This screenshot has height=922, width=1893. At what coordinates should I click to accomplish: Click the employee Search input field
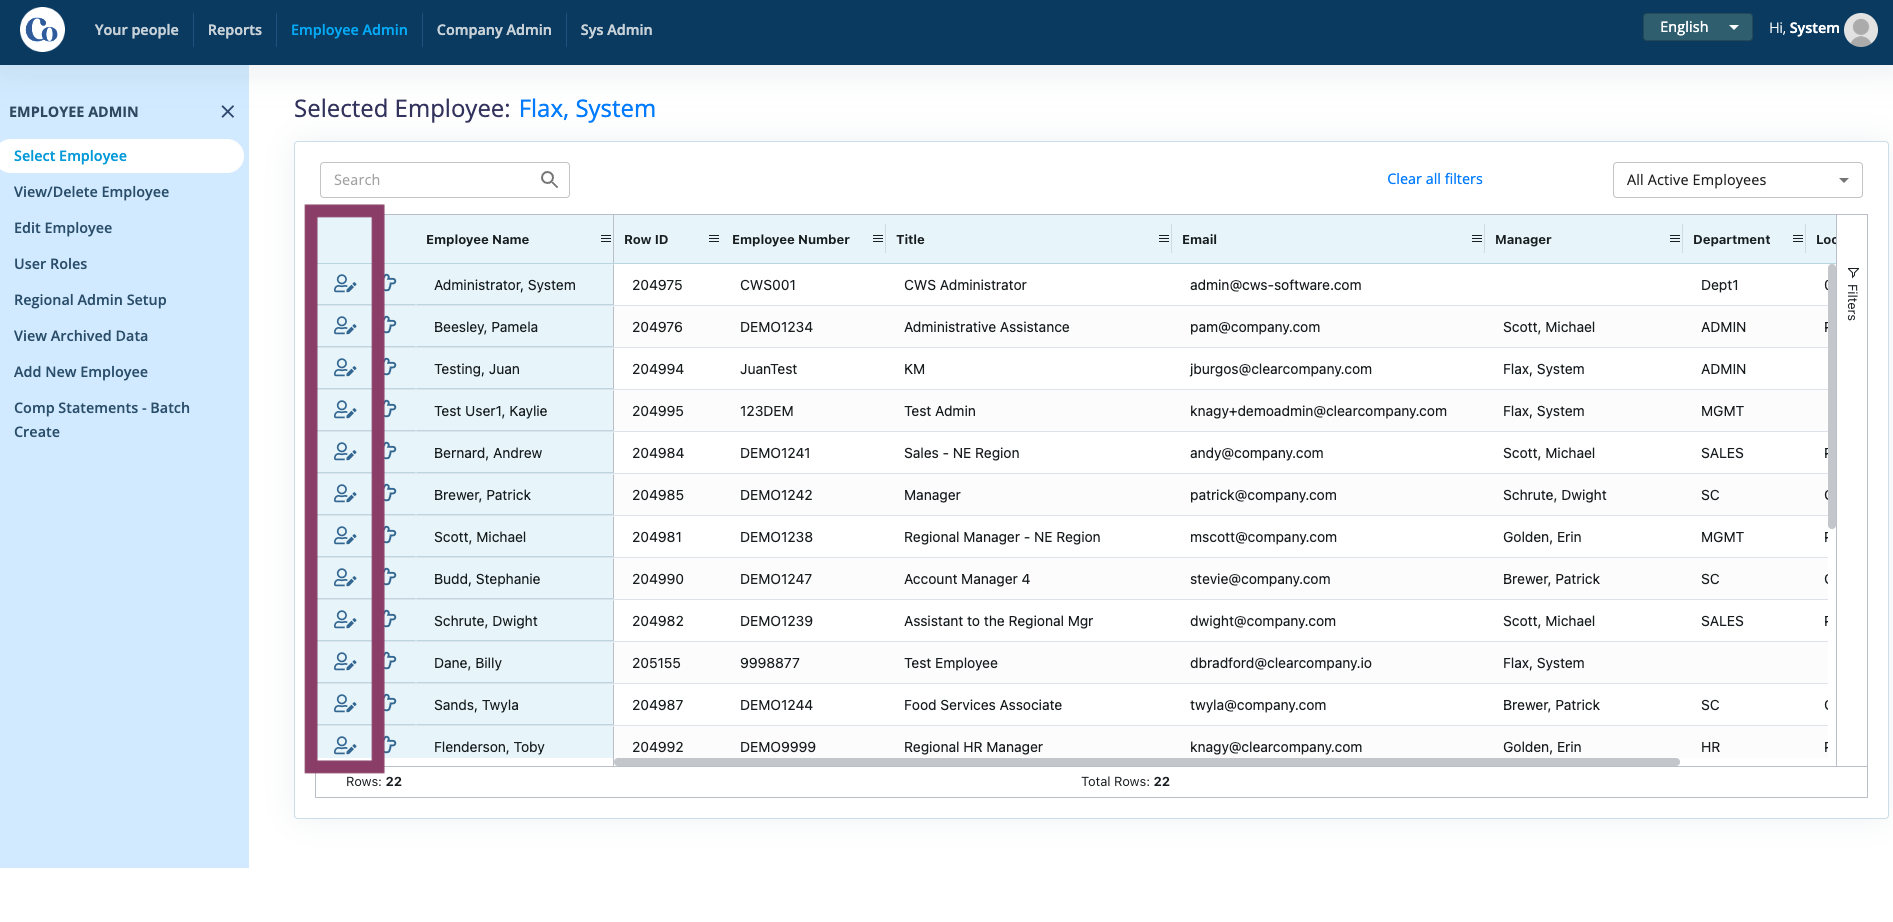[430, 180]
